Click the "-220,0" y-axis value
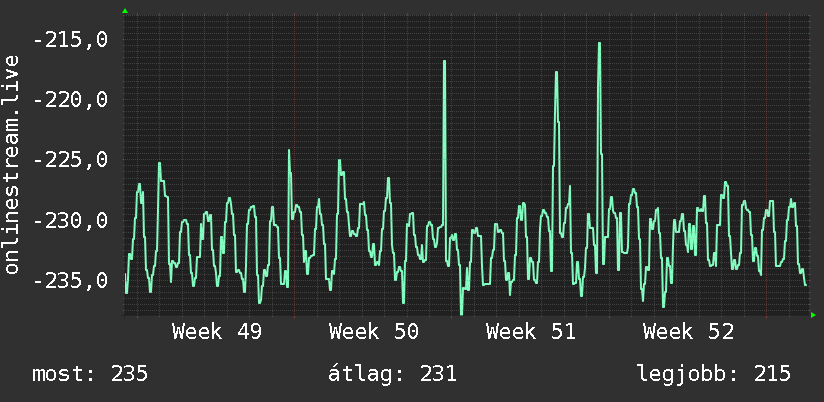This screenshot has width=824, height=402. (x=71, y=99)
